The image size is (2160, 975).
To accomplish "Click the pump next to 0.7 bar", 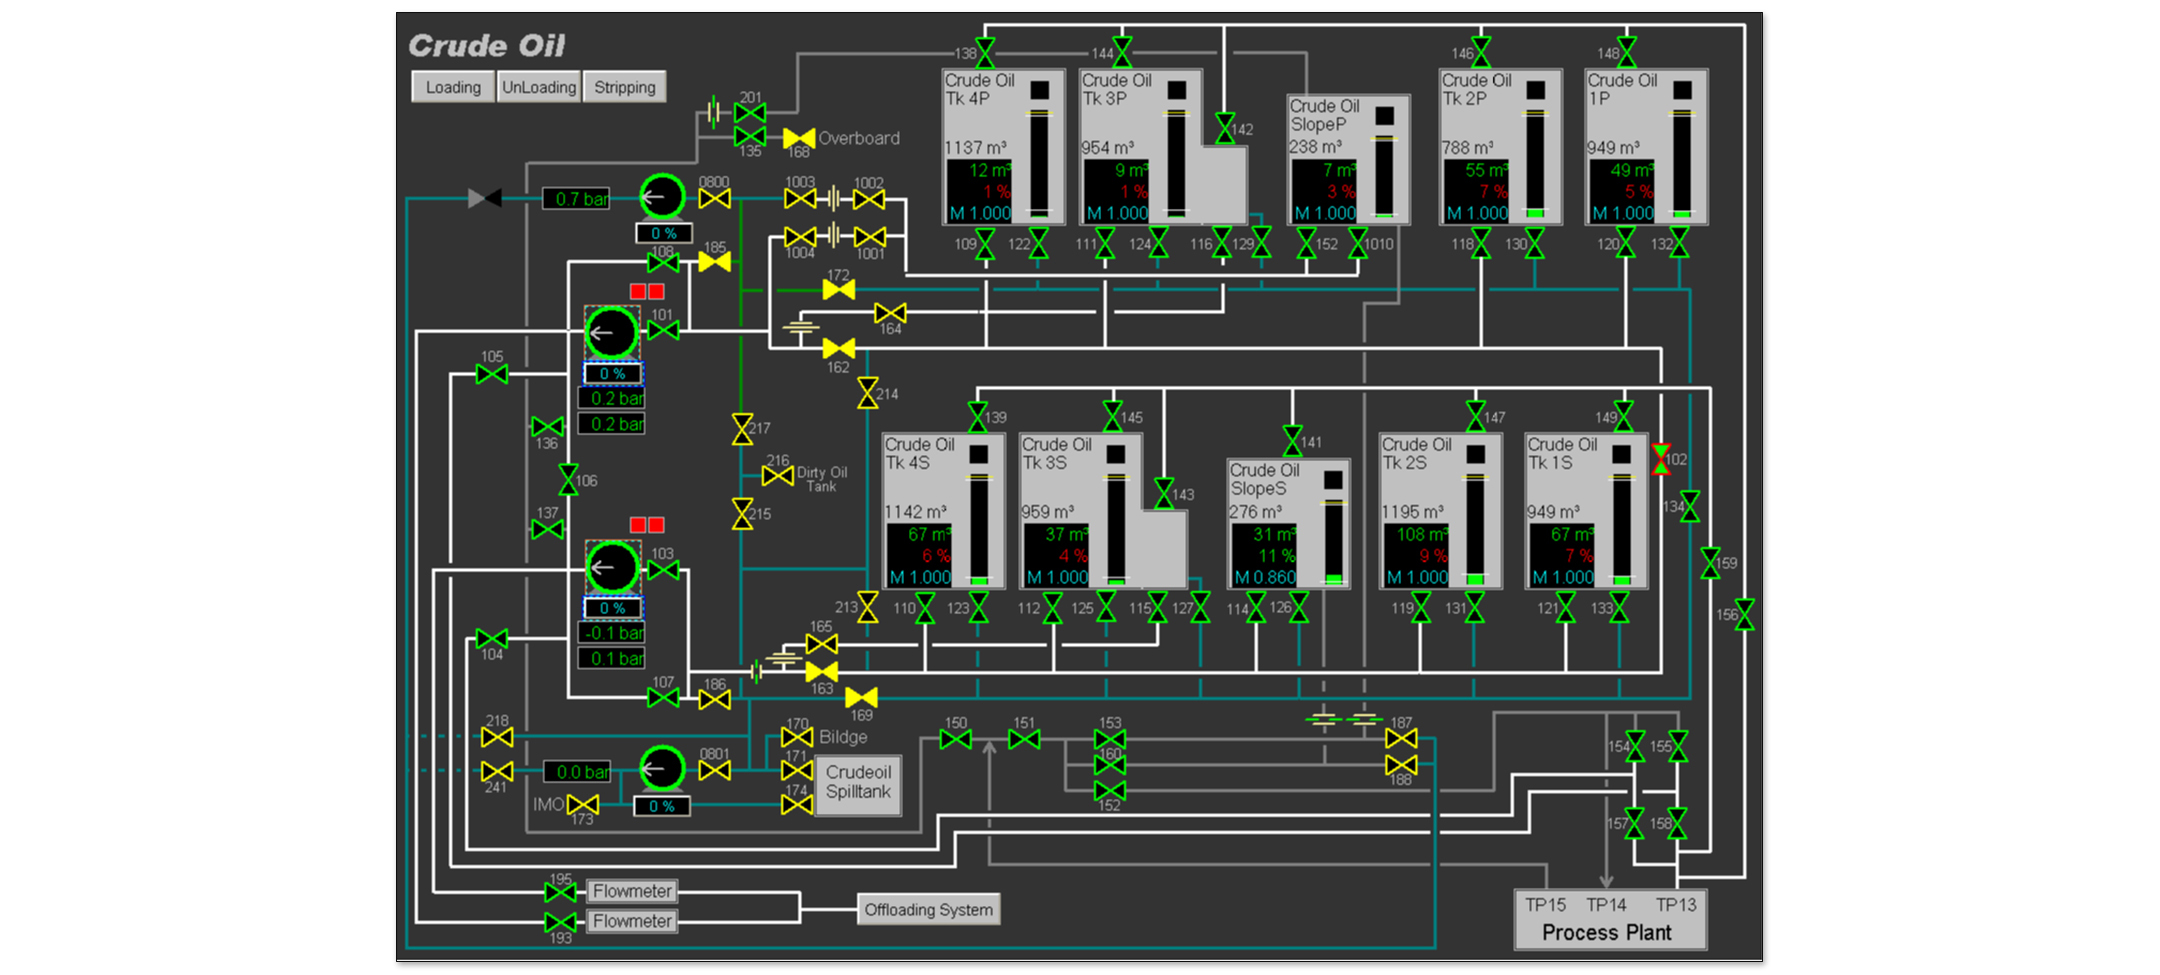I will [x=661, y=197].
